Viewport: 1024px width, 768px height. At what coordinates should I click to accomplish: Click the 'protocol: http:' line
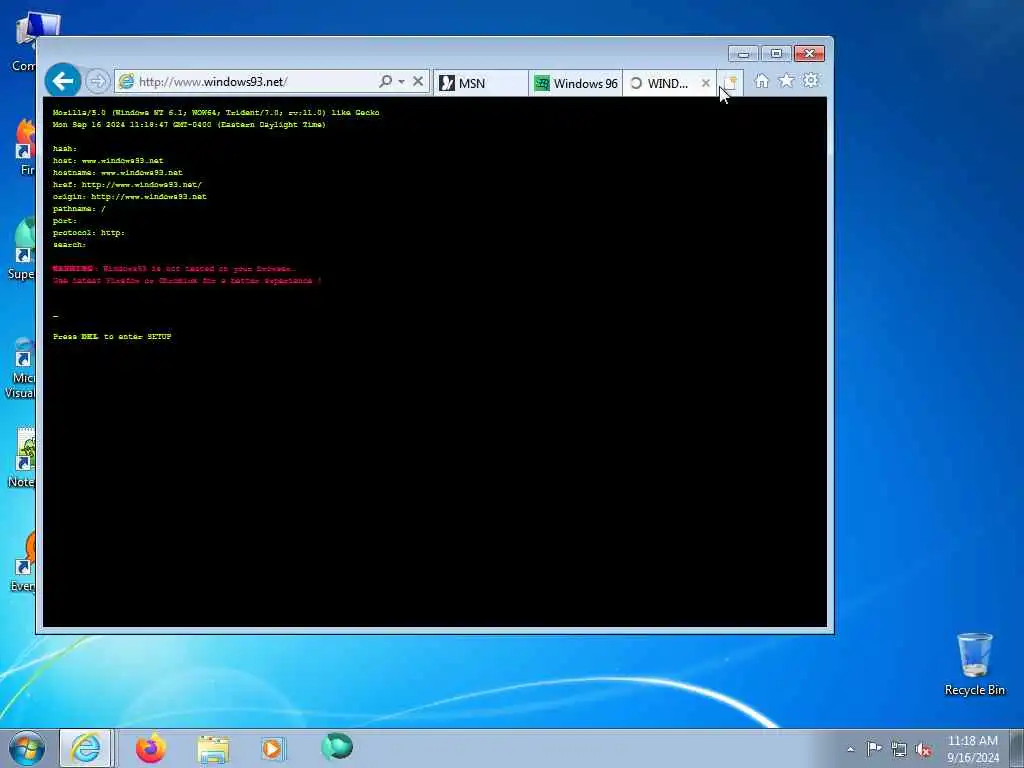click(89, 232)
